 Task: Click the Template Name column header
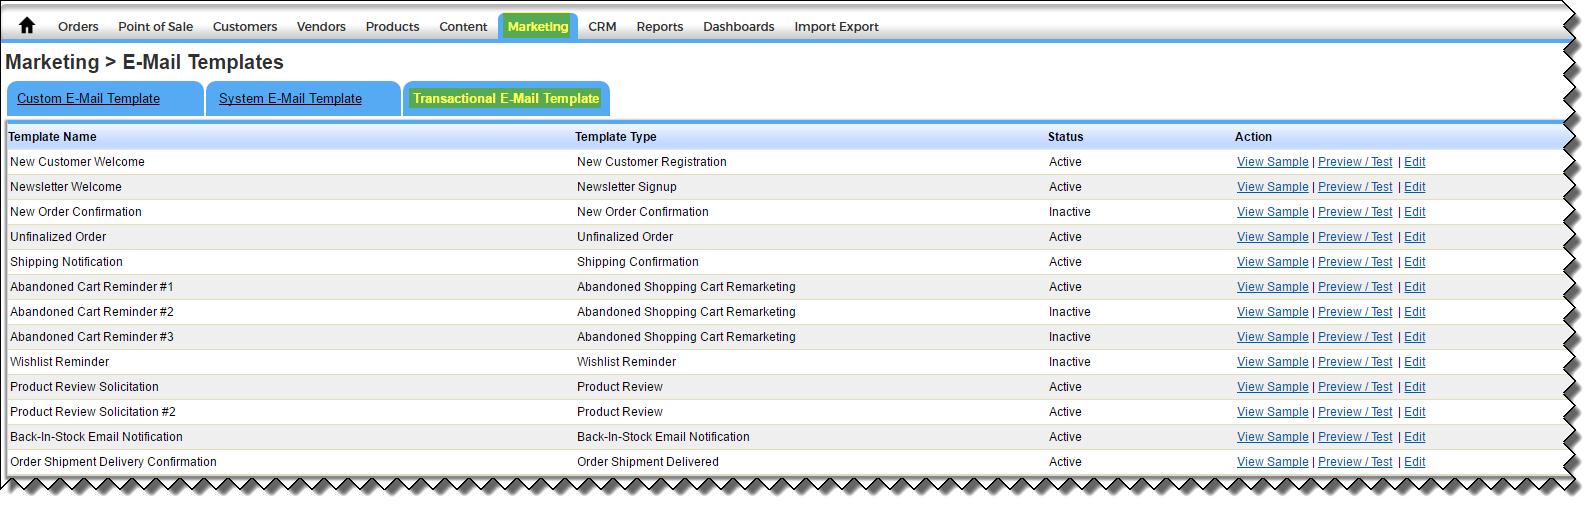[x=53, y=137]
